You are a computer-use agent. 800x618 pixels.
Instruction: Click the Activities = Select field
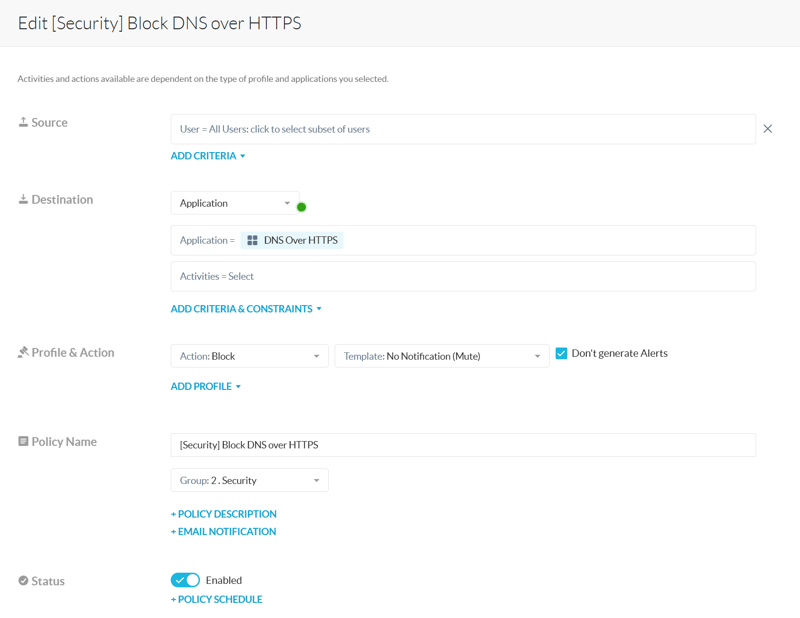pos(463,276)
